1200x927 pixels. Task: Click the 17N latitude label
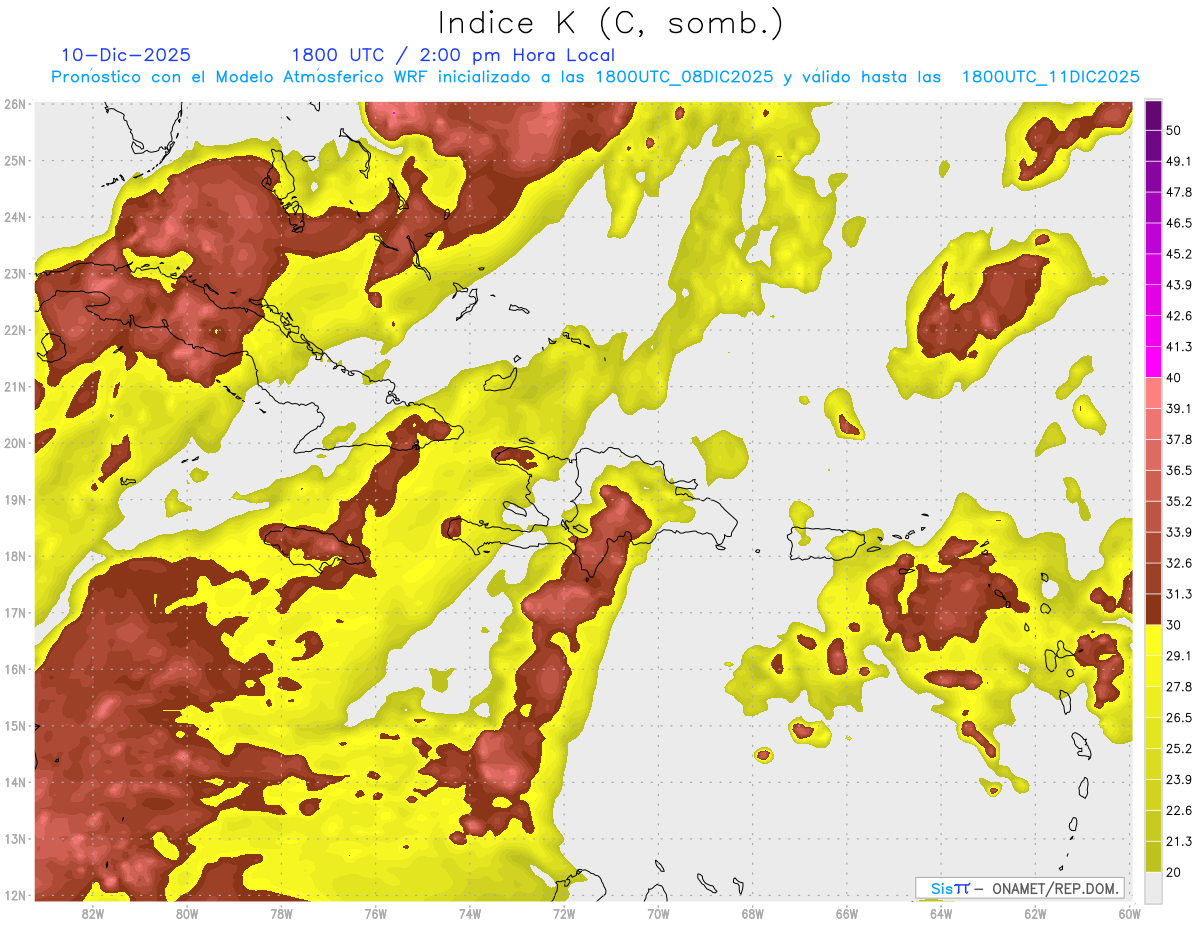tap(15, 613)
